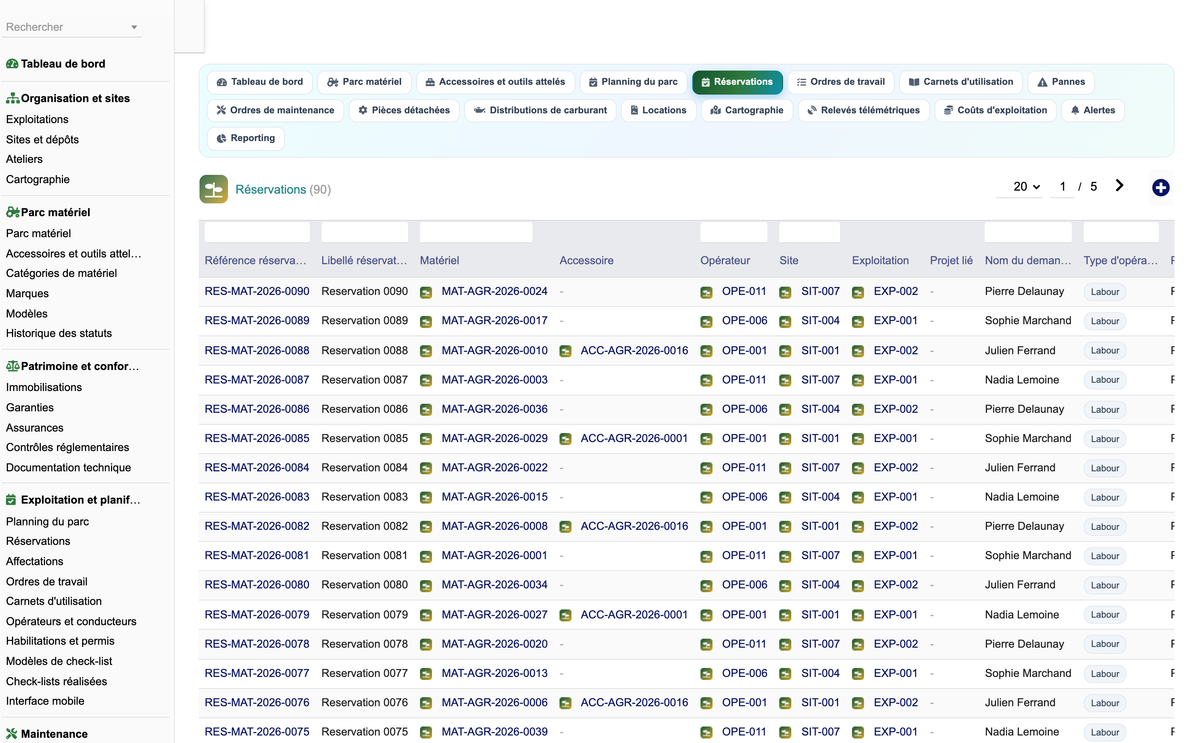Open reservation RES-MAT-2026-0090 link
The width and height of the screenshot is (1200, 743).
pos(257,292)
